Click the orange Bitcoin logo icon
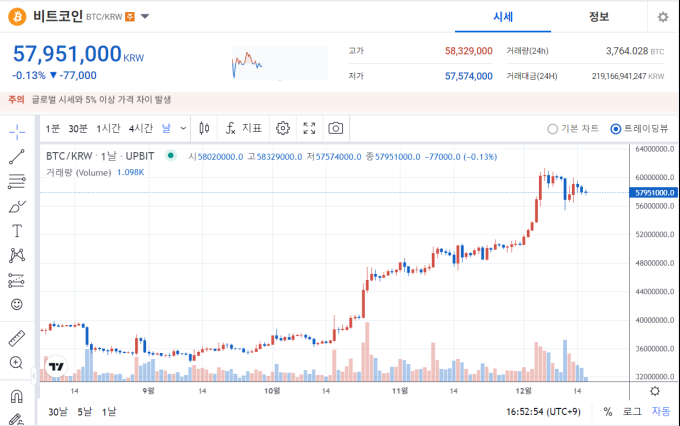This screenshot has height=426, width=680. pyautogui.click(x=17, y=16)
